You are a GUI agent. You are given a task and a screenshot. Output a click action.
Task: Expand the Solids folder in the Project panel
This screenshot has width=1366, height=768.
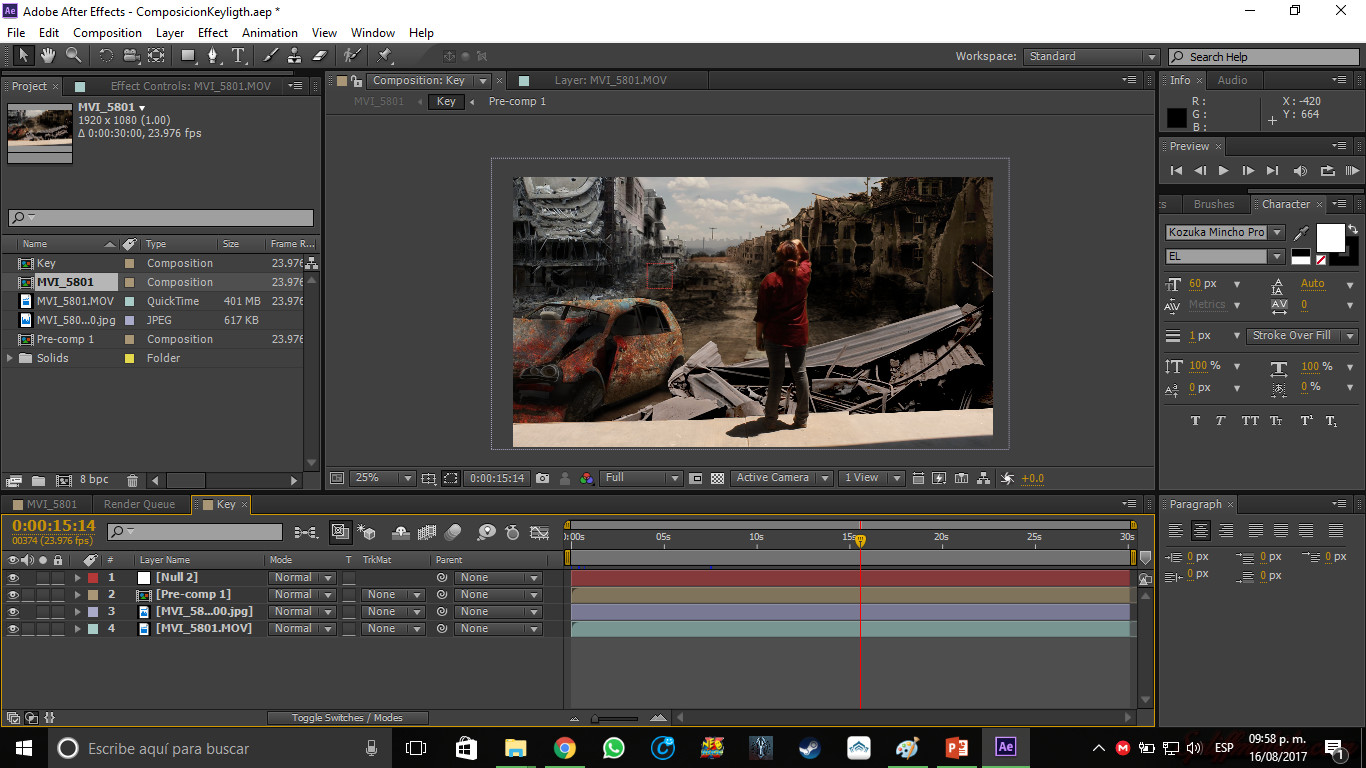pos(9,357)
